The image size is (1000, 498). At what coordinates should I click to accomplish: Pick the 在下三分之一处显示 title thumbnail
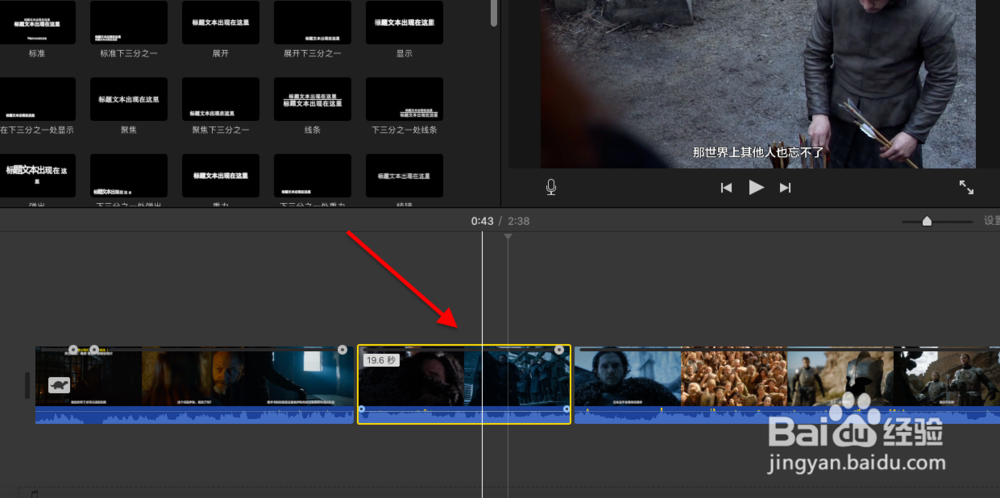[37, 99]
